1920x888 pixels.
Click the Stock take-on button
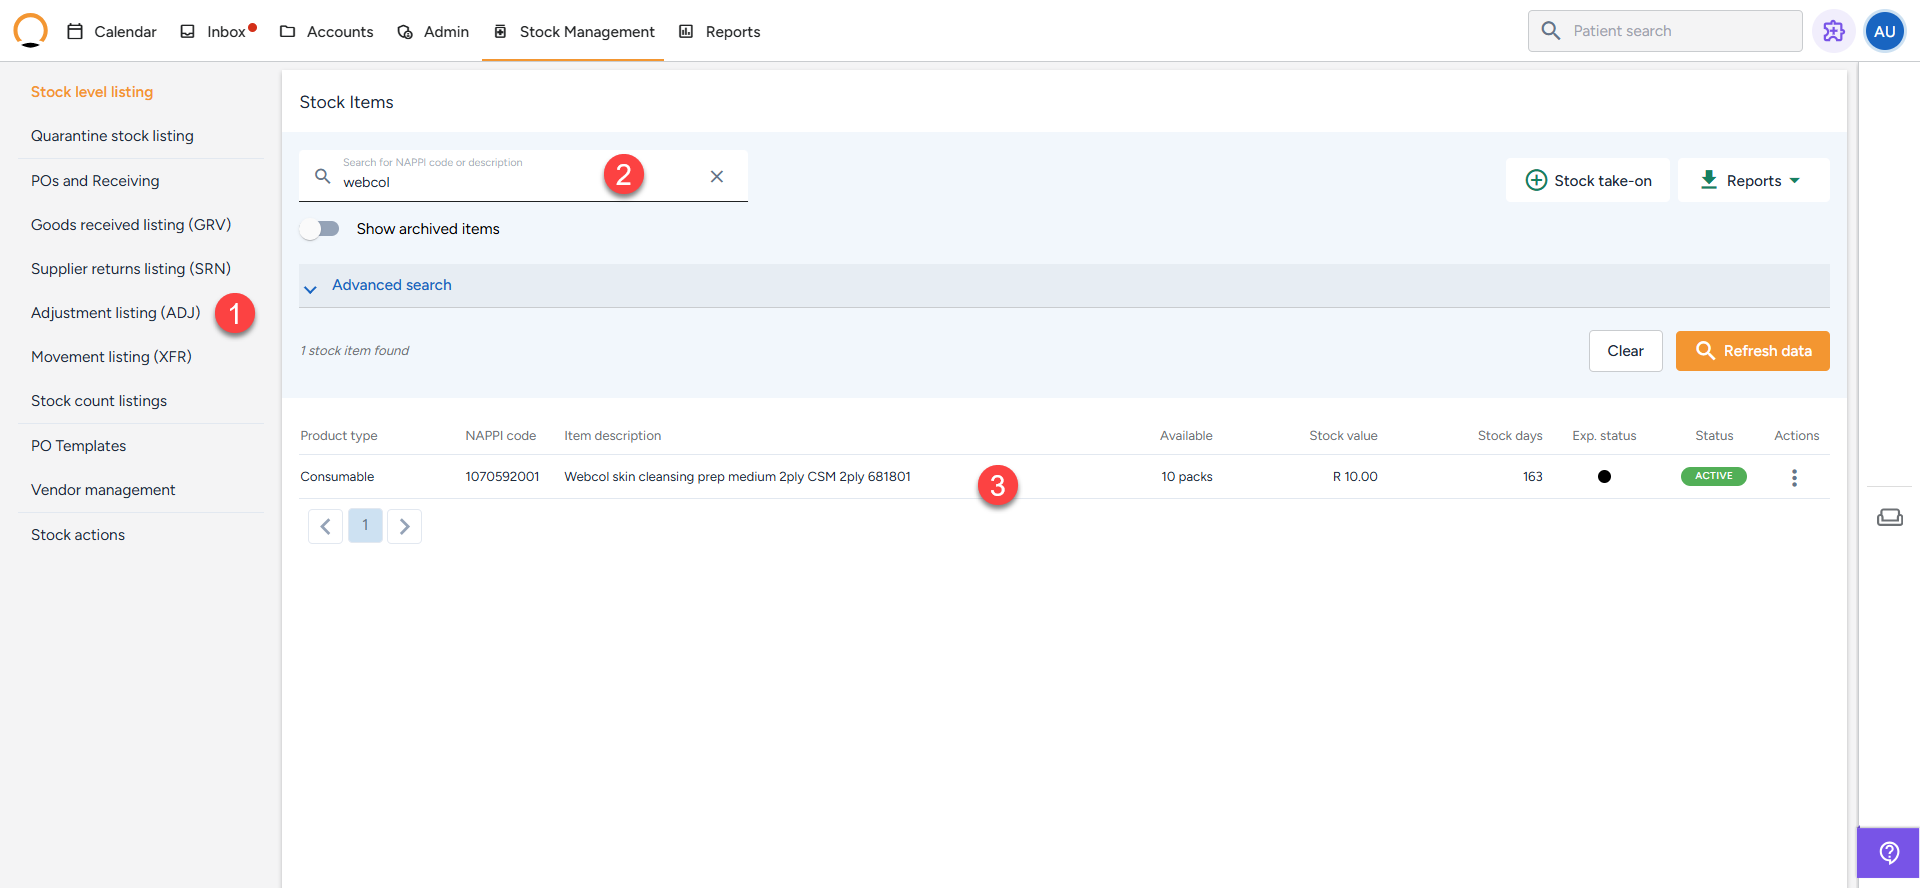pos(1588,181)
